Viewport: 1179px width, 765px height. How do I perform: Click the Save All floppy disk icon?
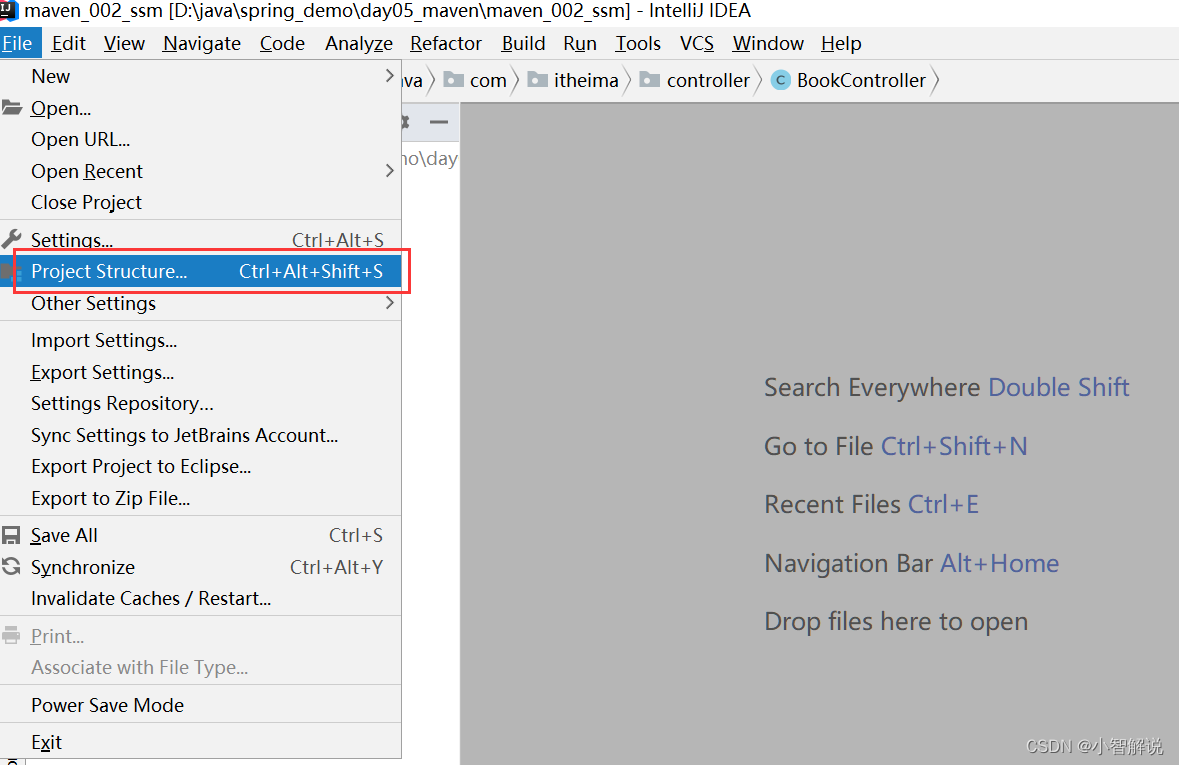point(11,536)
